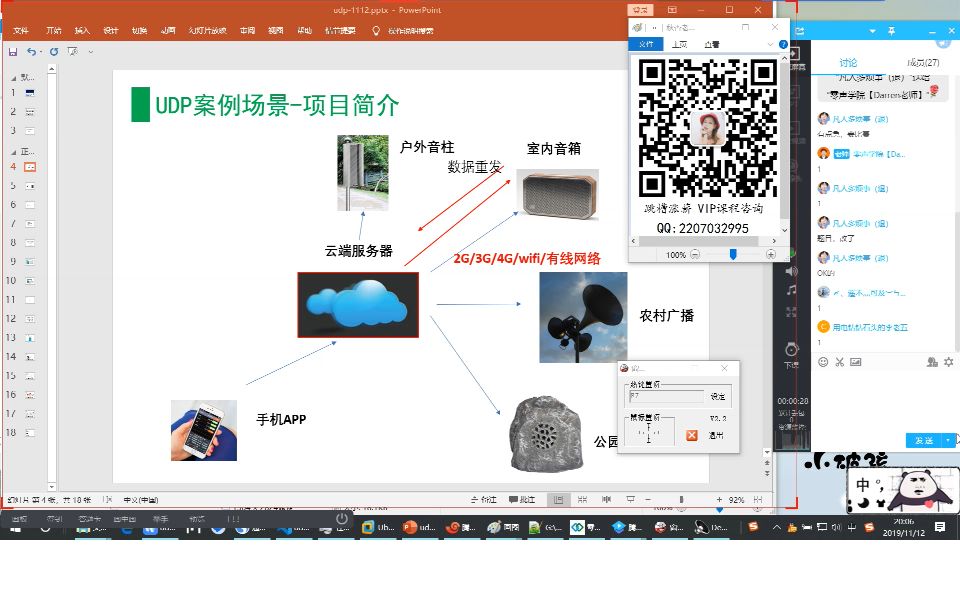Open Reading View from the status bar icon
The height and width of the screenshot is (600, 960).
click(x=606, y=497)
